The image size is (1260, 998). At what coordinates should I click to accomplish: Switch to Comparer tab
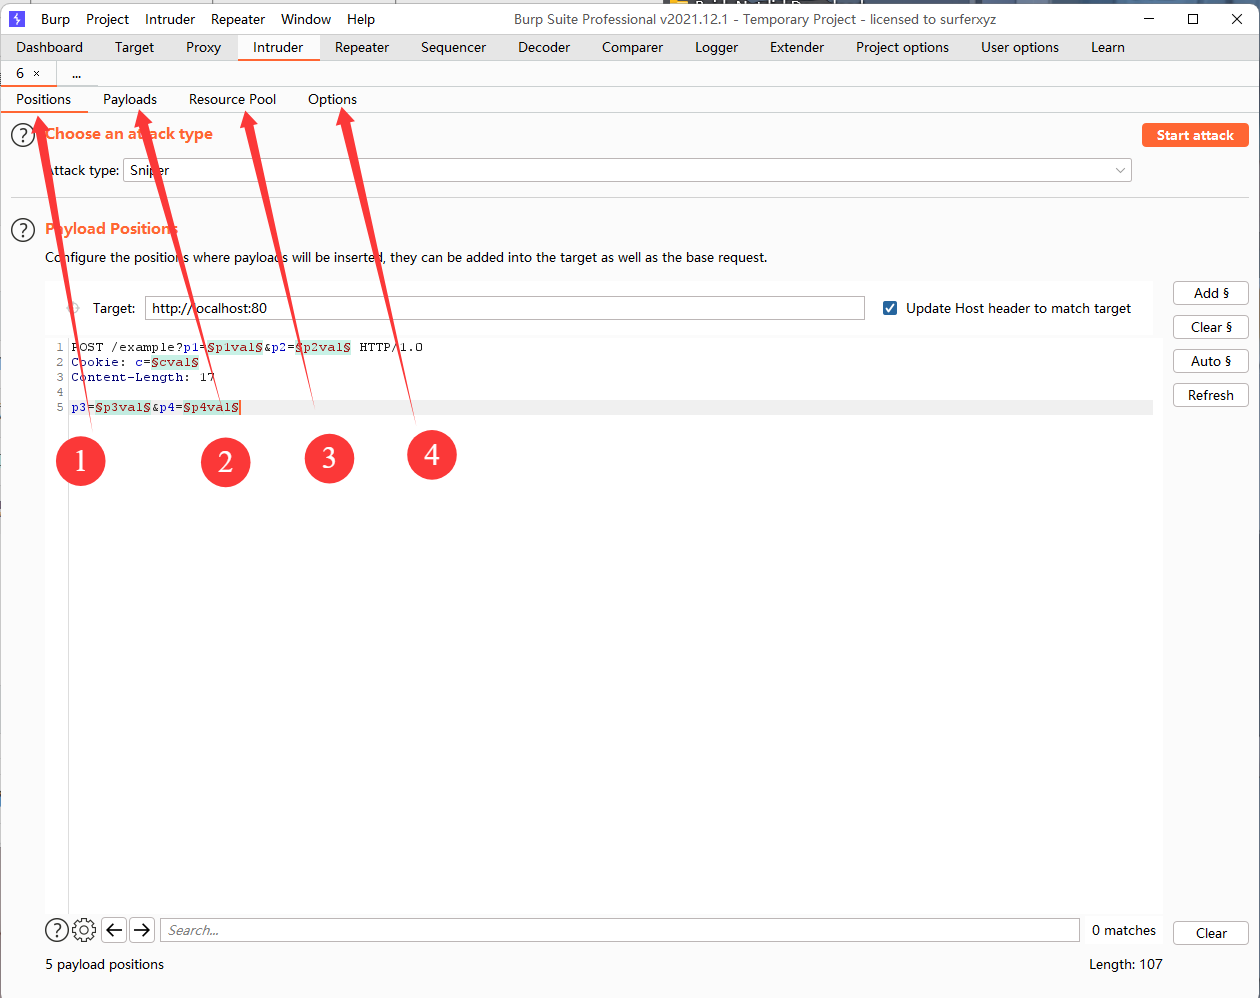(x=632, y=47)
